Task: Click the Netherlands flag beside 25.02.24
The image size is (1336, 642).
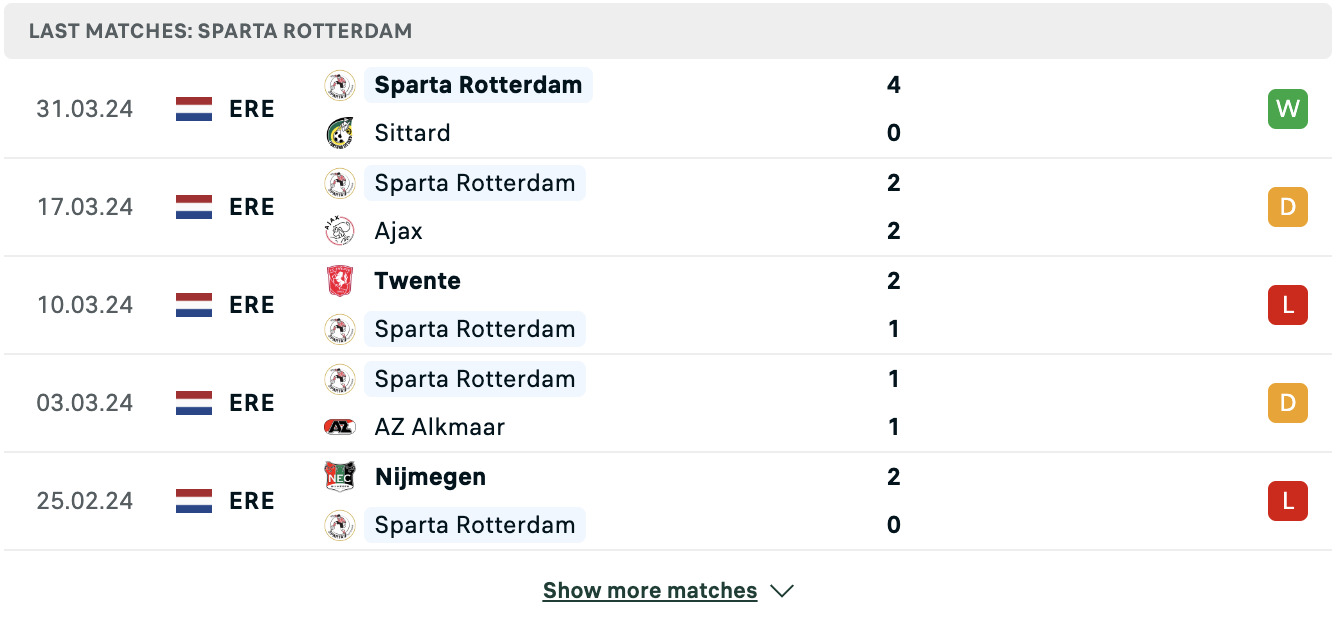Action: click(194, 501)
